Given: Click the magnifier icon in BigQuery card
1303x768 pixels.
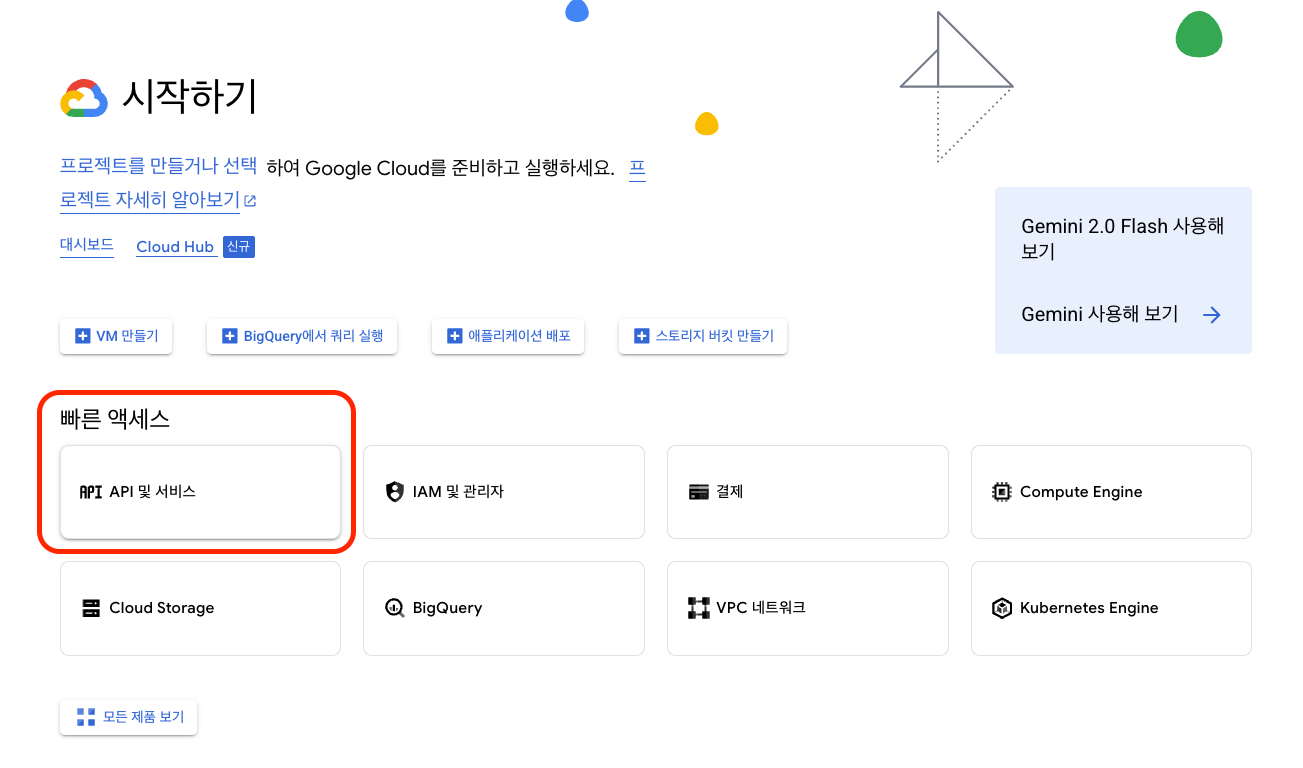Looking at the screenshot, I should pyautogui.click(x=395, y=608).
